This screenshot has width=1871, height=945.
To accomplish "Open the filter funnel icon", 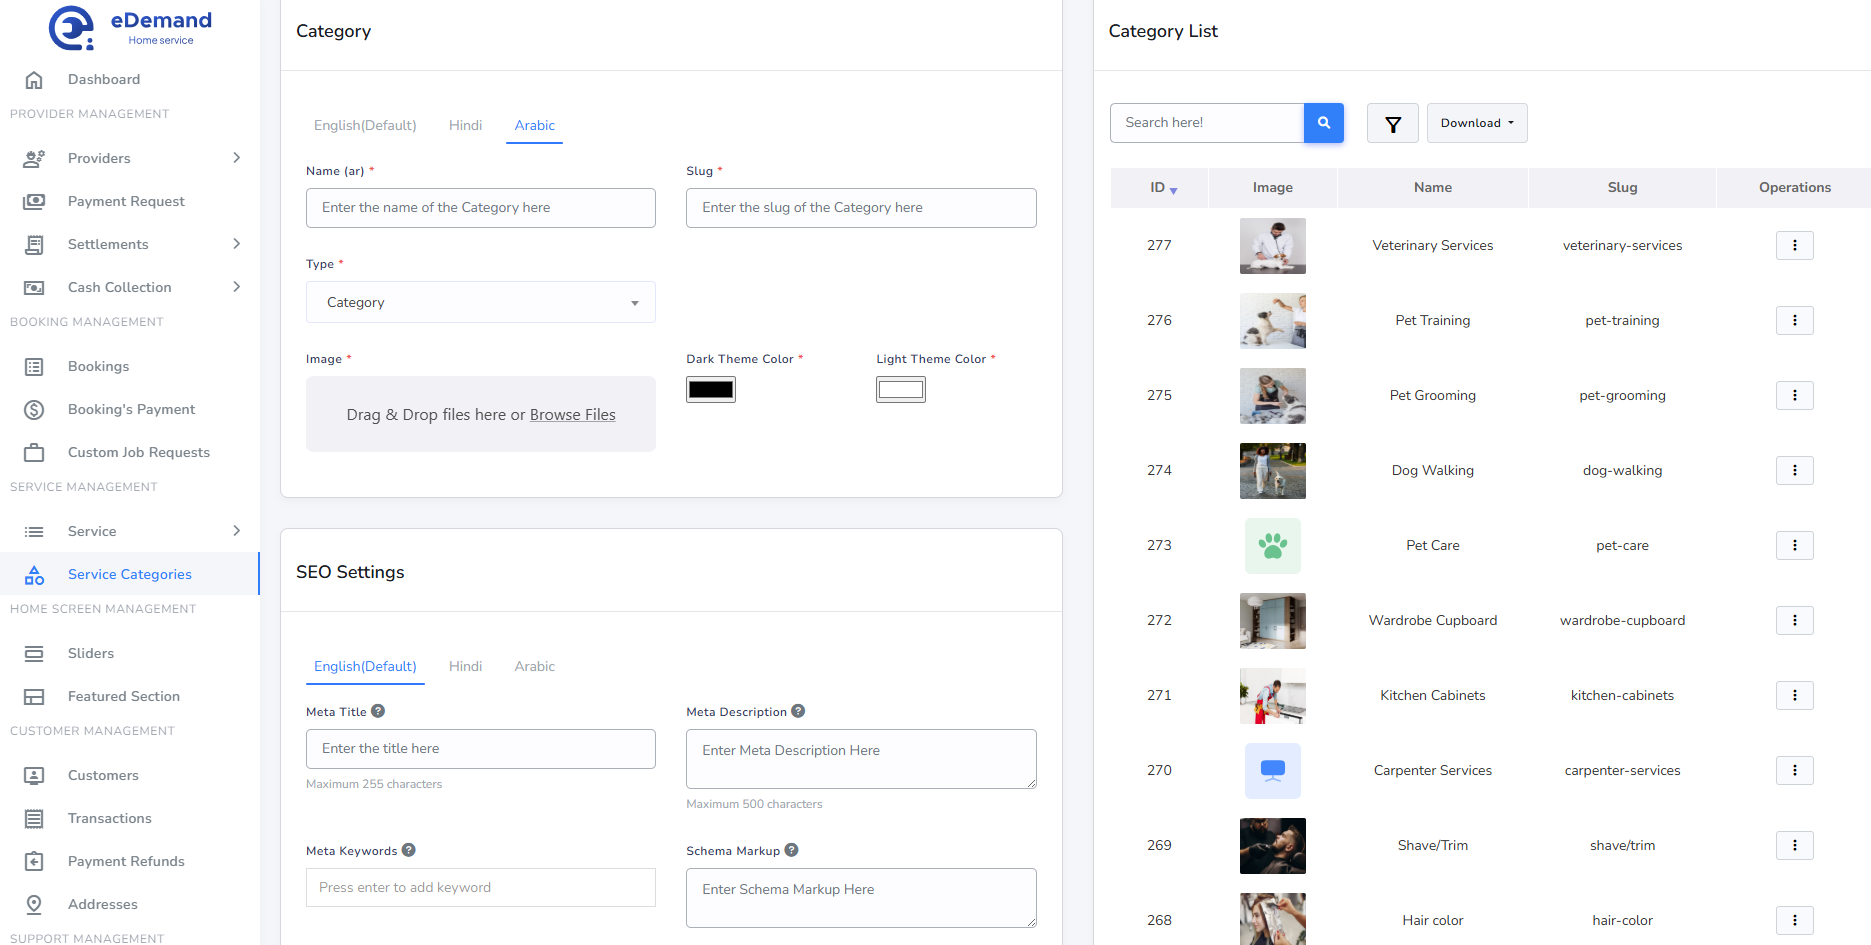I will (x=1392, y=124).
